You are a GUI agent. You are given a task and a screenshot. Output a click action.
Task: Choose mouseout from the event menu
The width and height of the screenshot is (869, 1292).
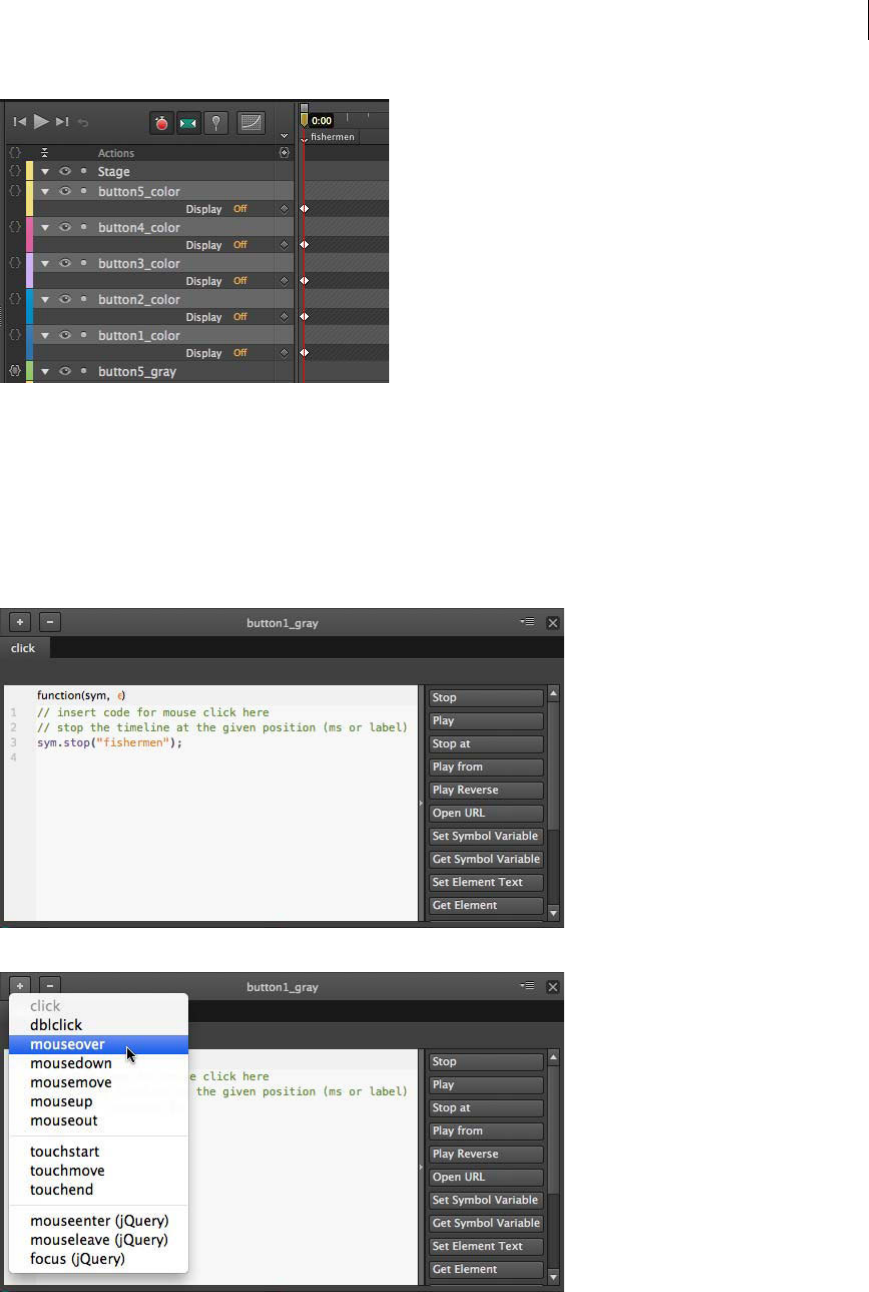coord(98,1120)
